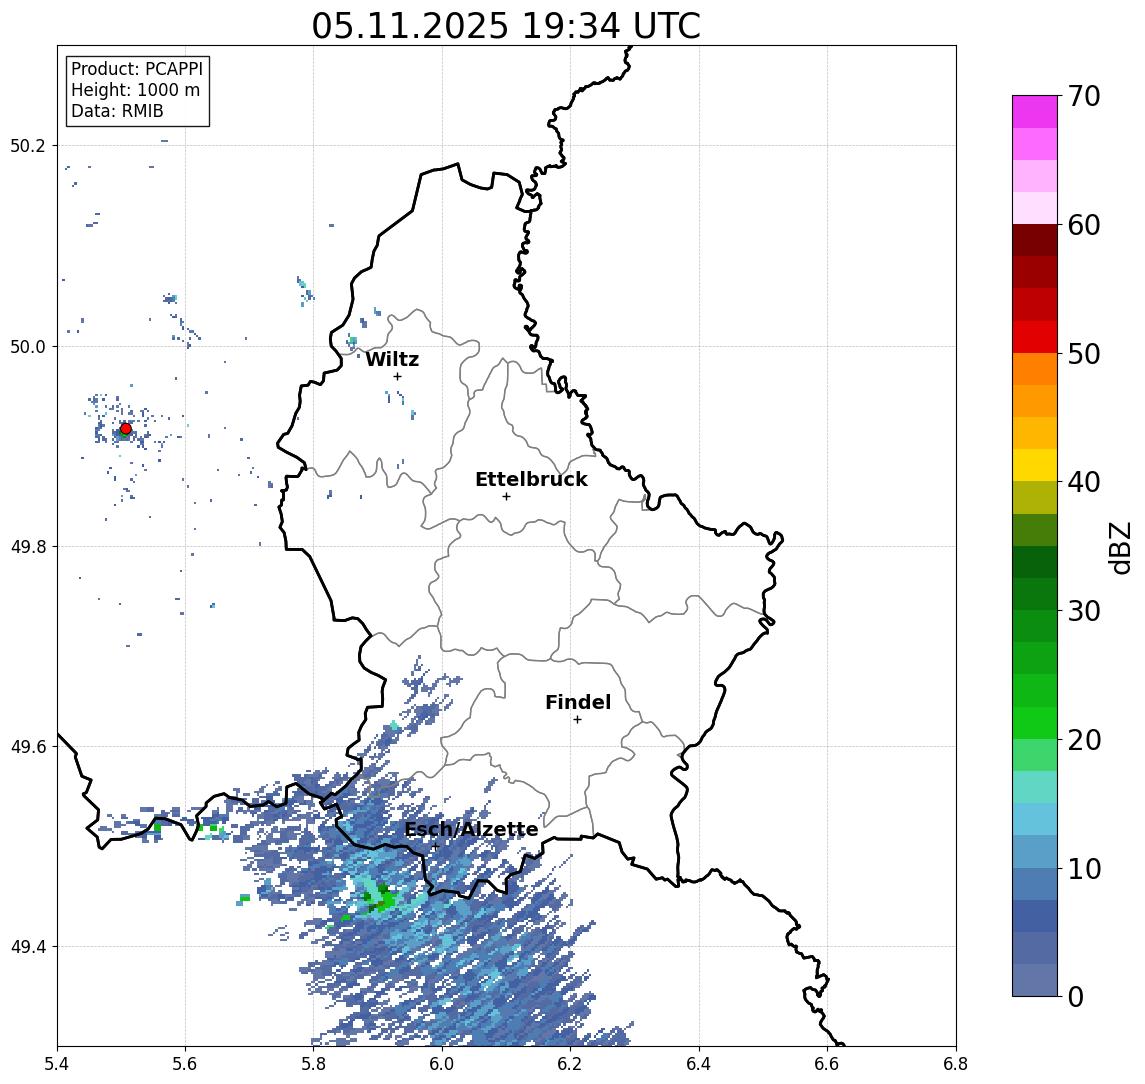Click the longitude axis label 5.6

[x=185, y=1064]
